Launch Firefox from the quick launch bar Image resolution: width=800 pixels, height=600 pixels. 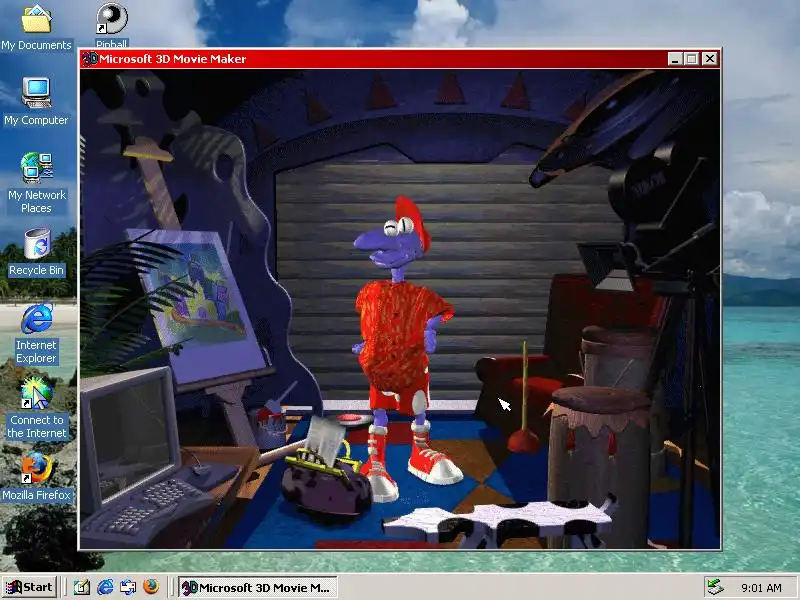(151, 587)
